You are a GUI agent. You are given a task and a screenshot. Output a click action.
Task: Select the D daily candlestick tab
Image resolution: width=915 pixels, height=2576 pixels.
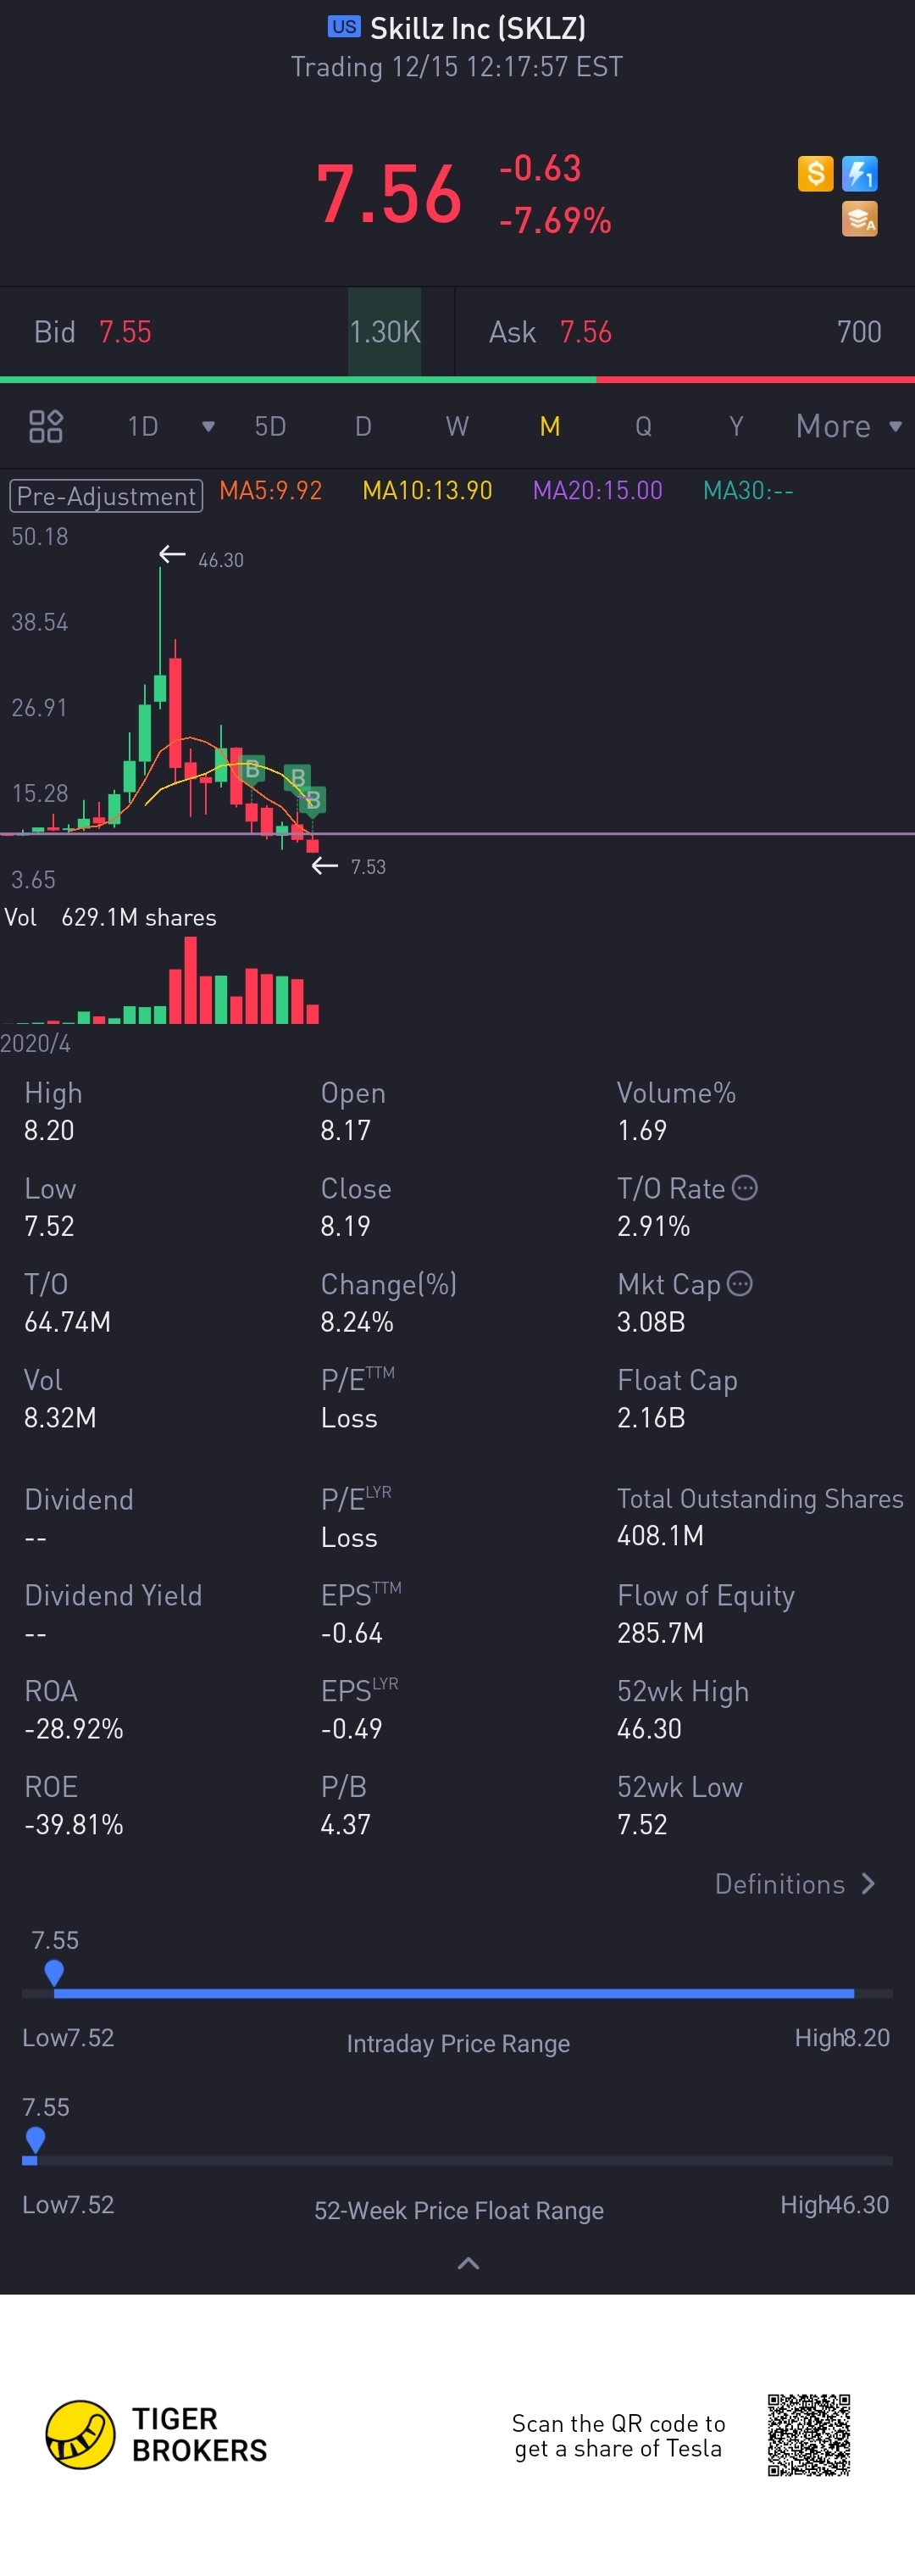point(363,426)
